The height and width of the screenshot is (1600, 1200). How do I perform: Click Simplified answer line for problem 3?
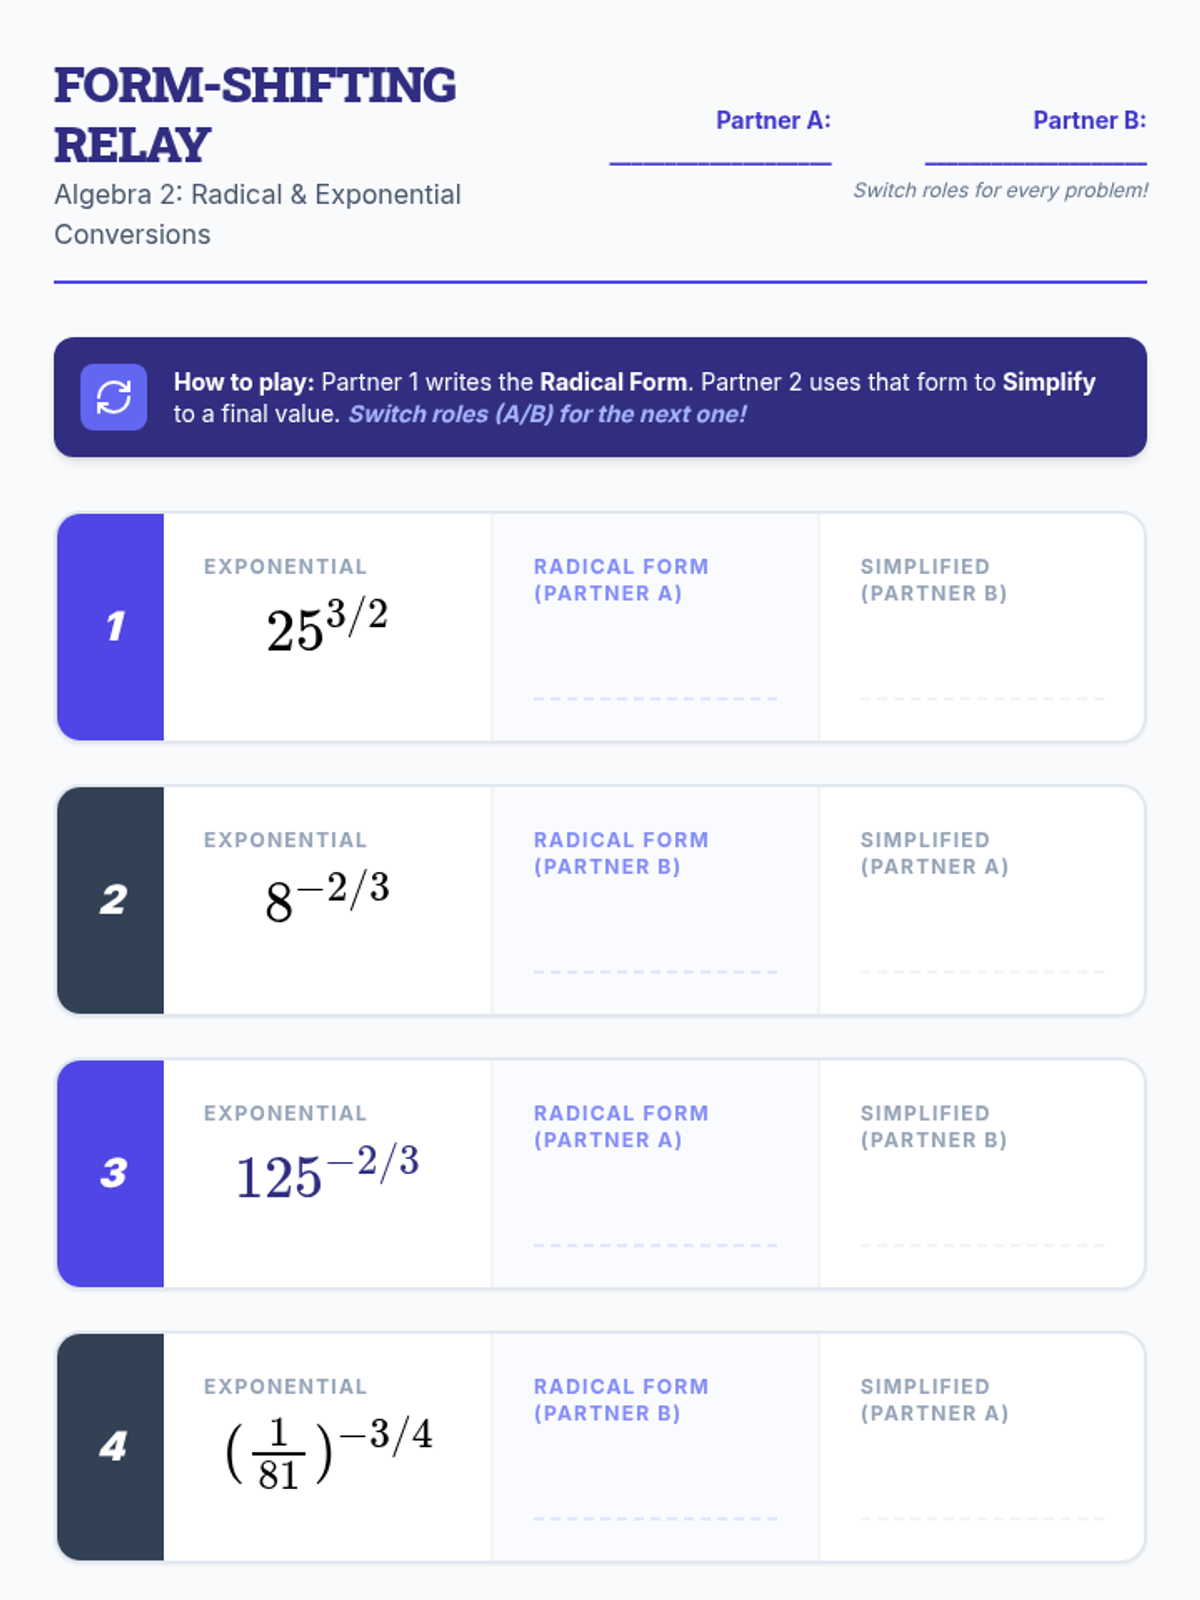(983, 1244)
